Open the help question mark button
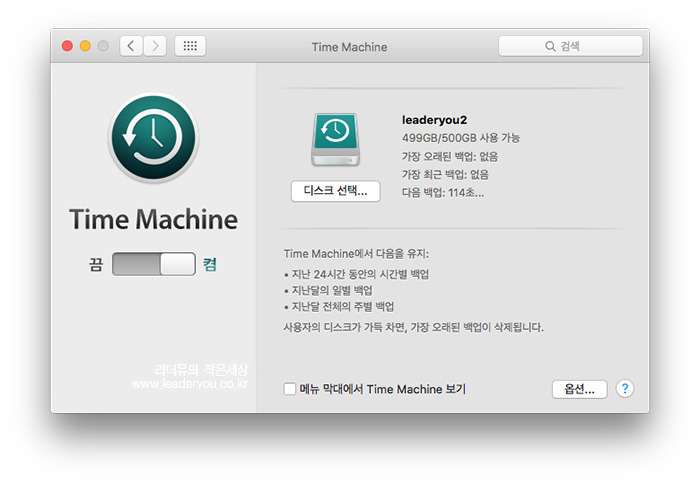 (625, 389)
